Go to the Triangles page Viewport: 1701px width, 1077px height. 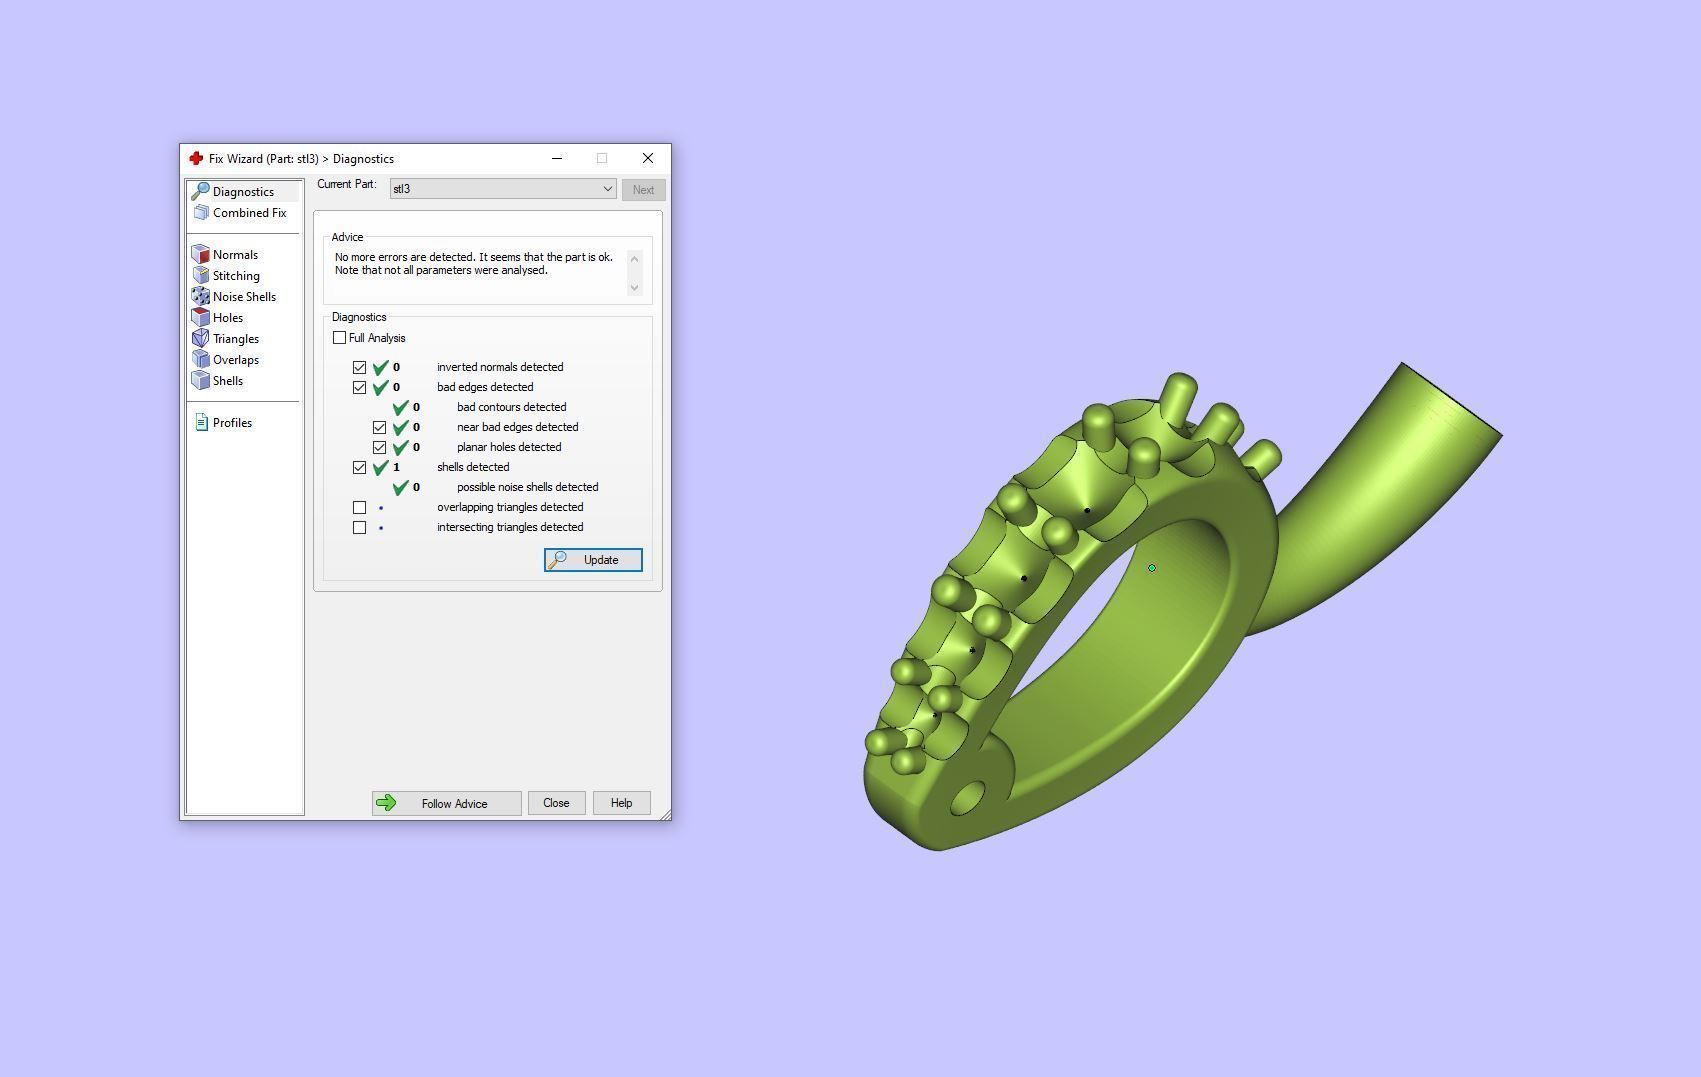pos(236,338)
